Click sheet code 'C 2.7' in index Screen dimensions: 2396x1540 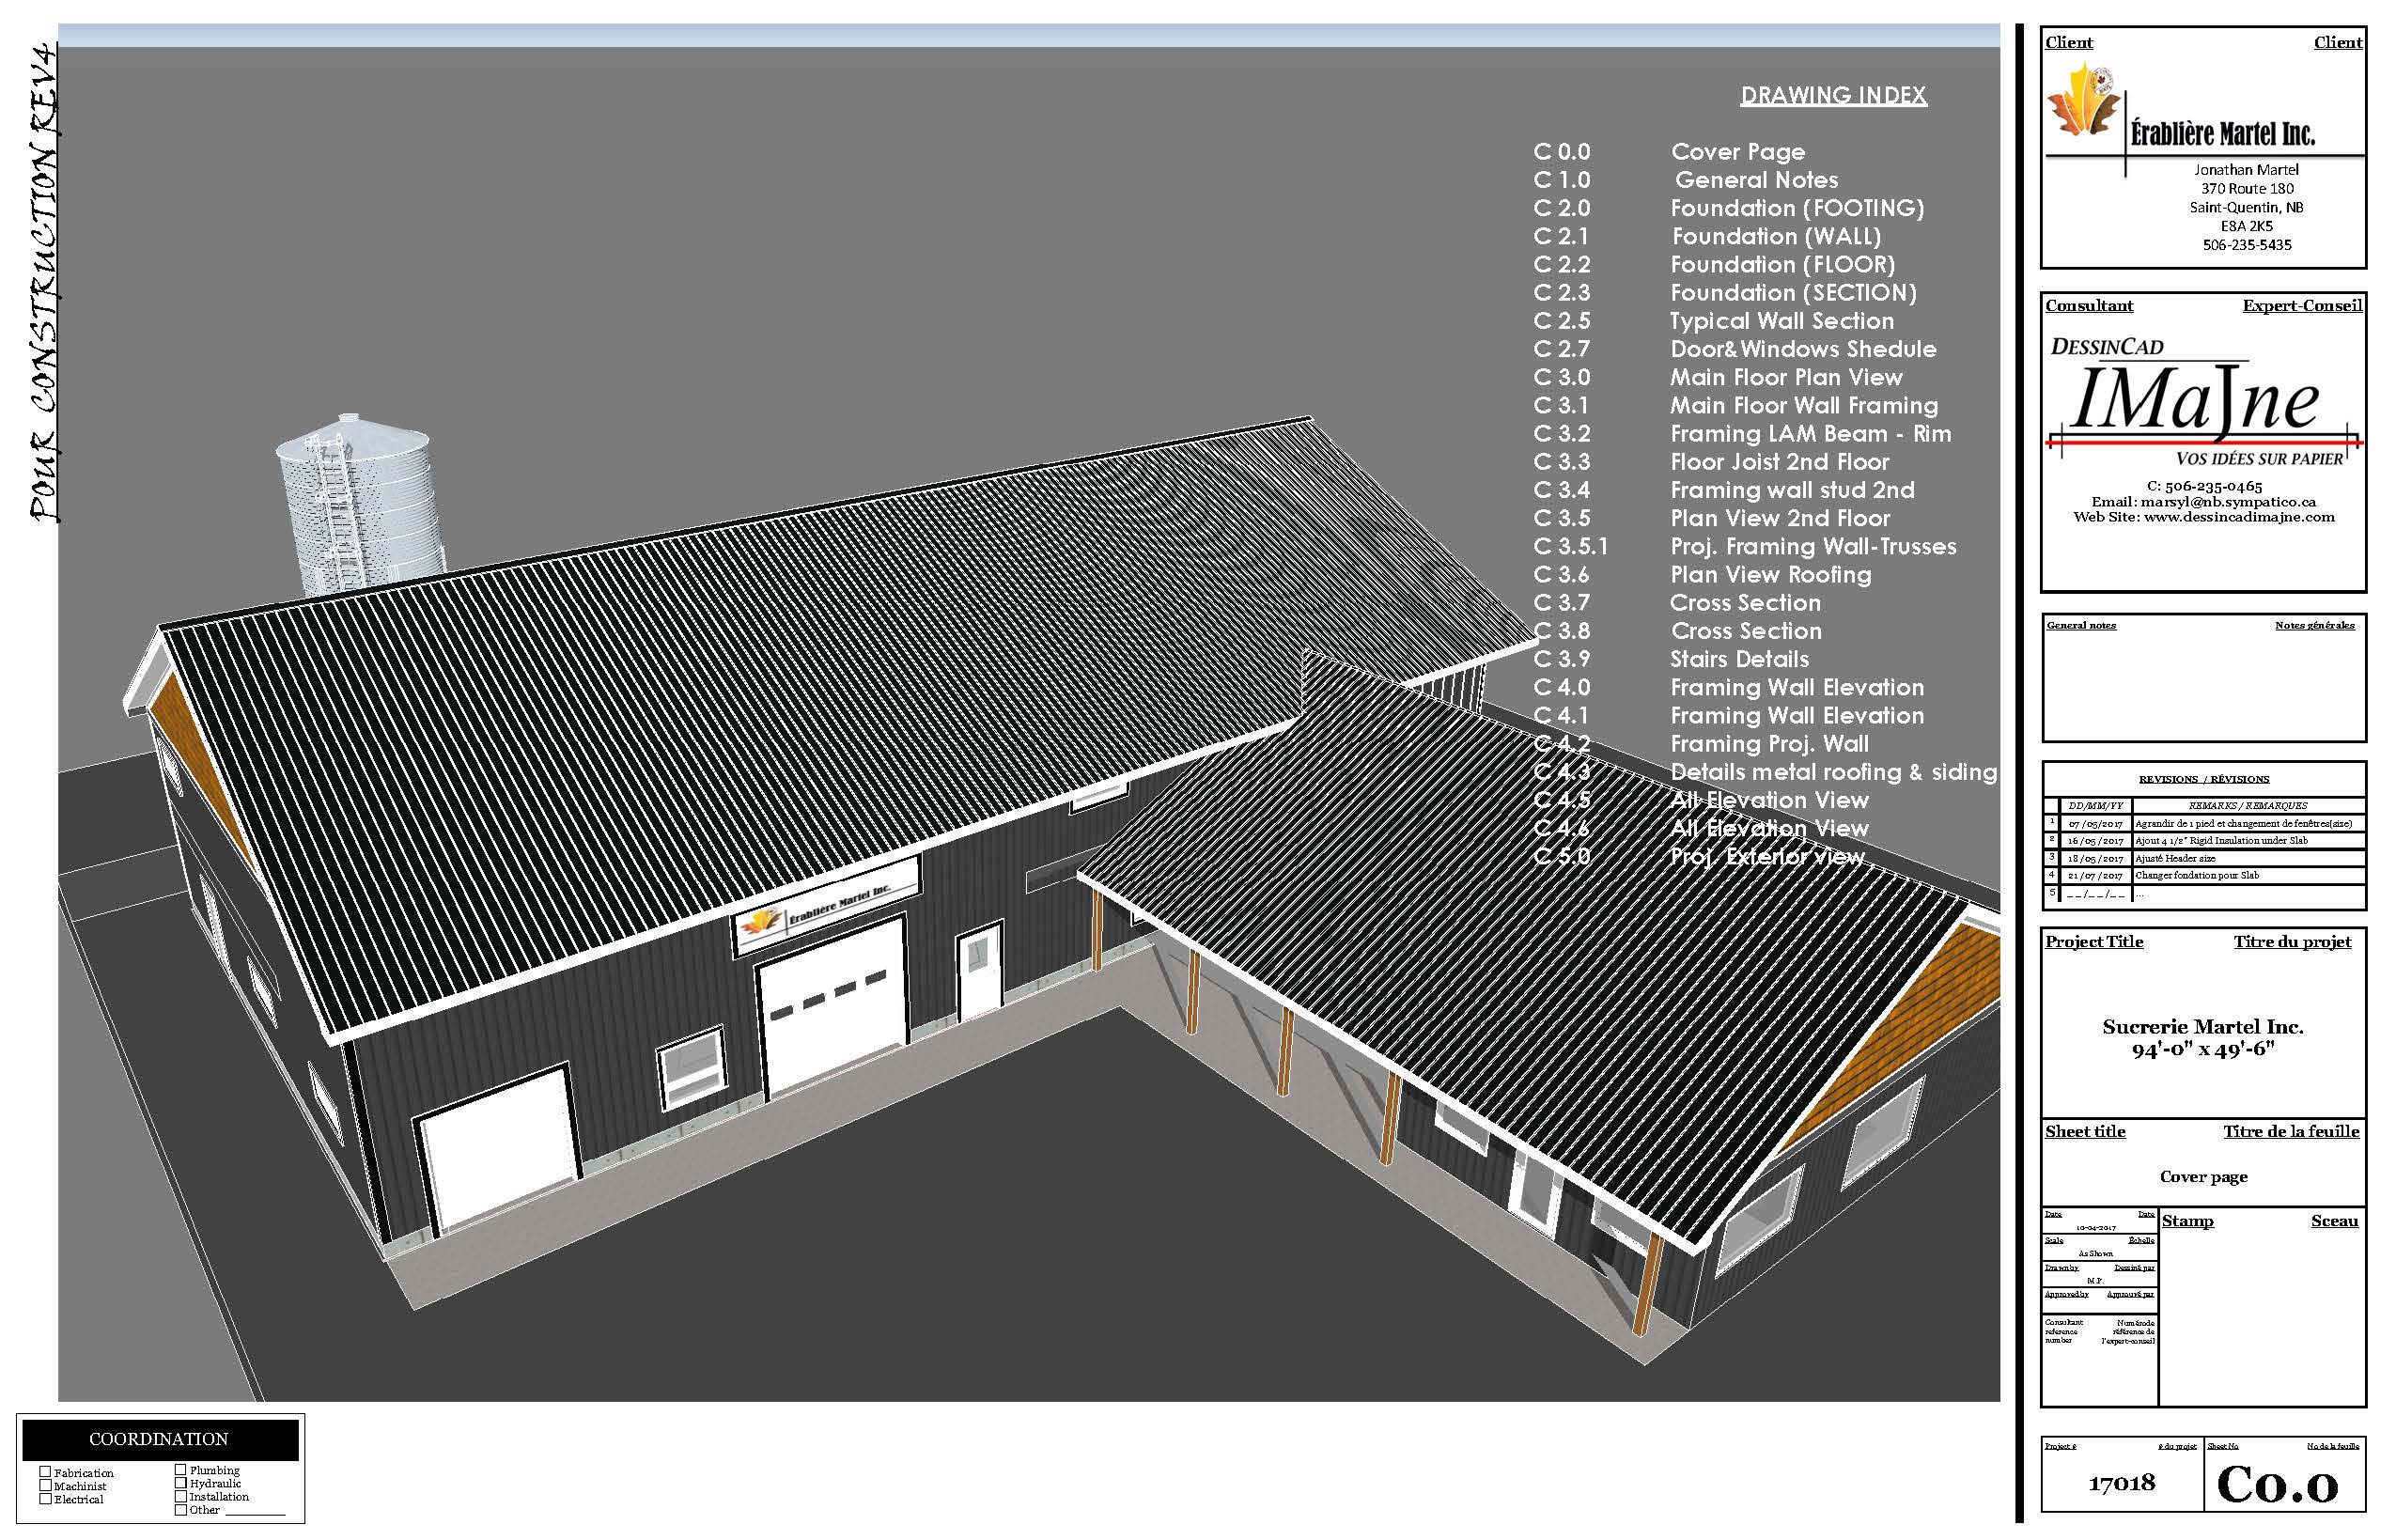coord(1561,349)
